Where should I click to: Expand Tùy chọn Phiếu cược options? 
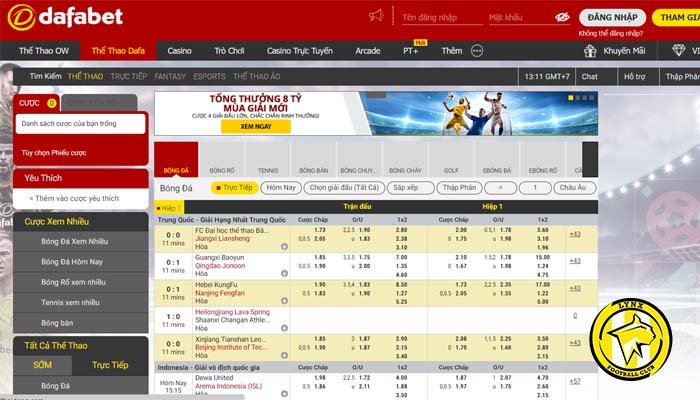pos(54,153)
